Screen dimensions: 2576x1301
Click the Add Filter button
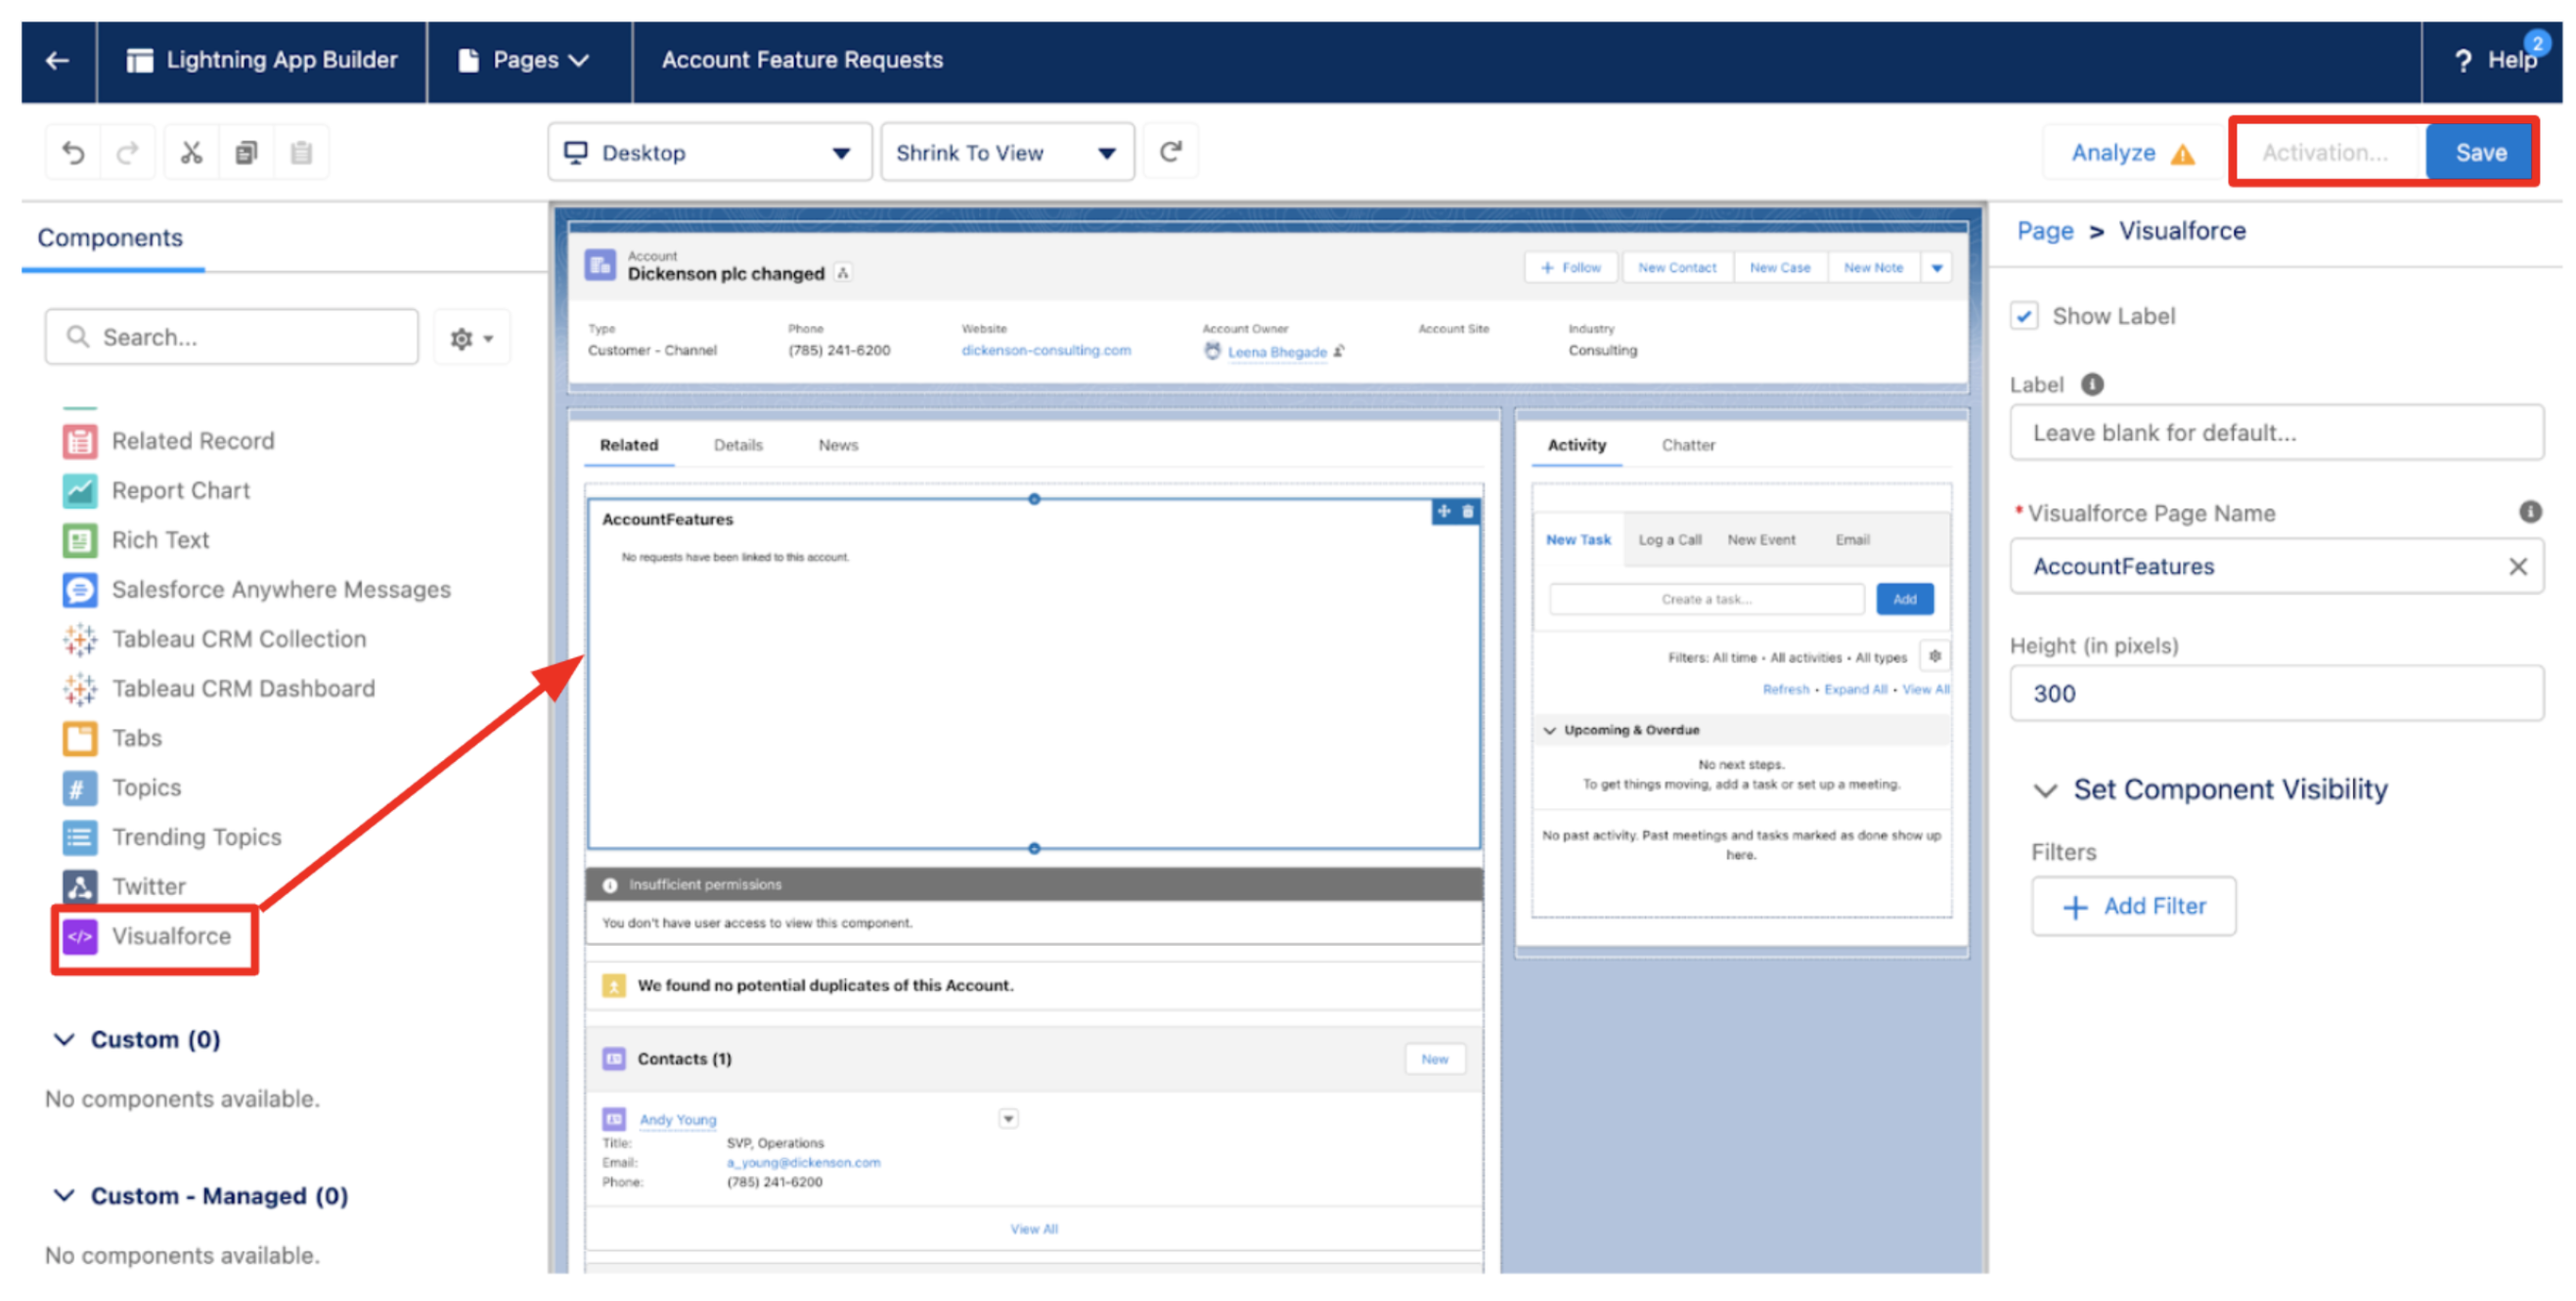2133,906
